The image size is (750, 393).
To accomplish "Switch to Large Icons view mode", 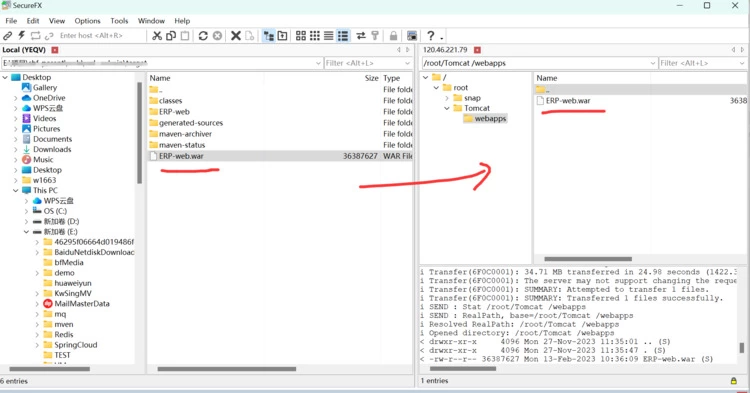I will click(x=300, y=36).
